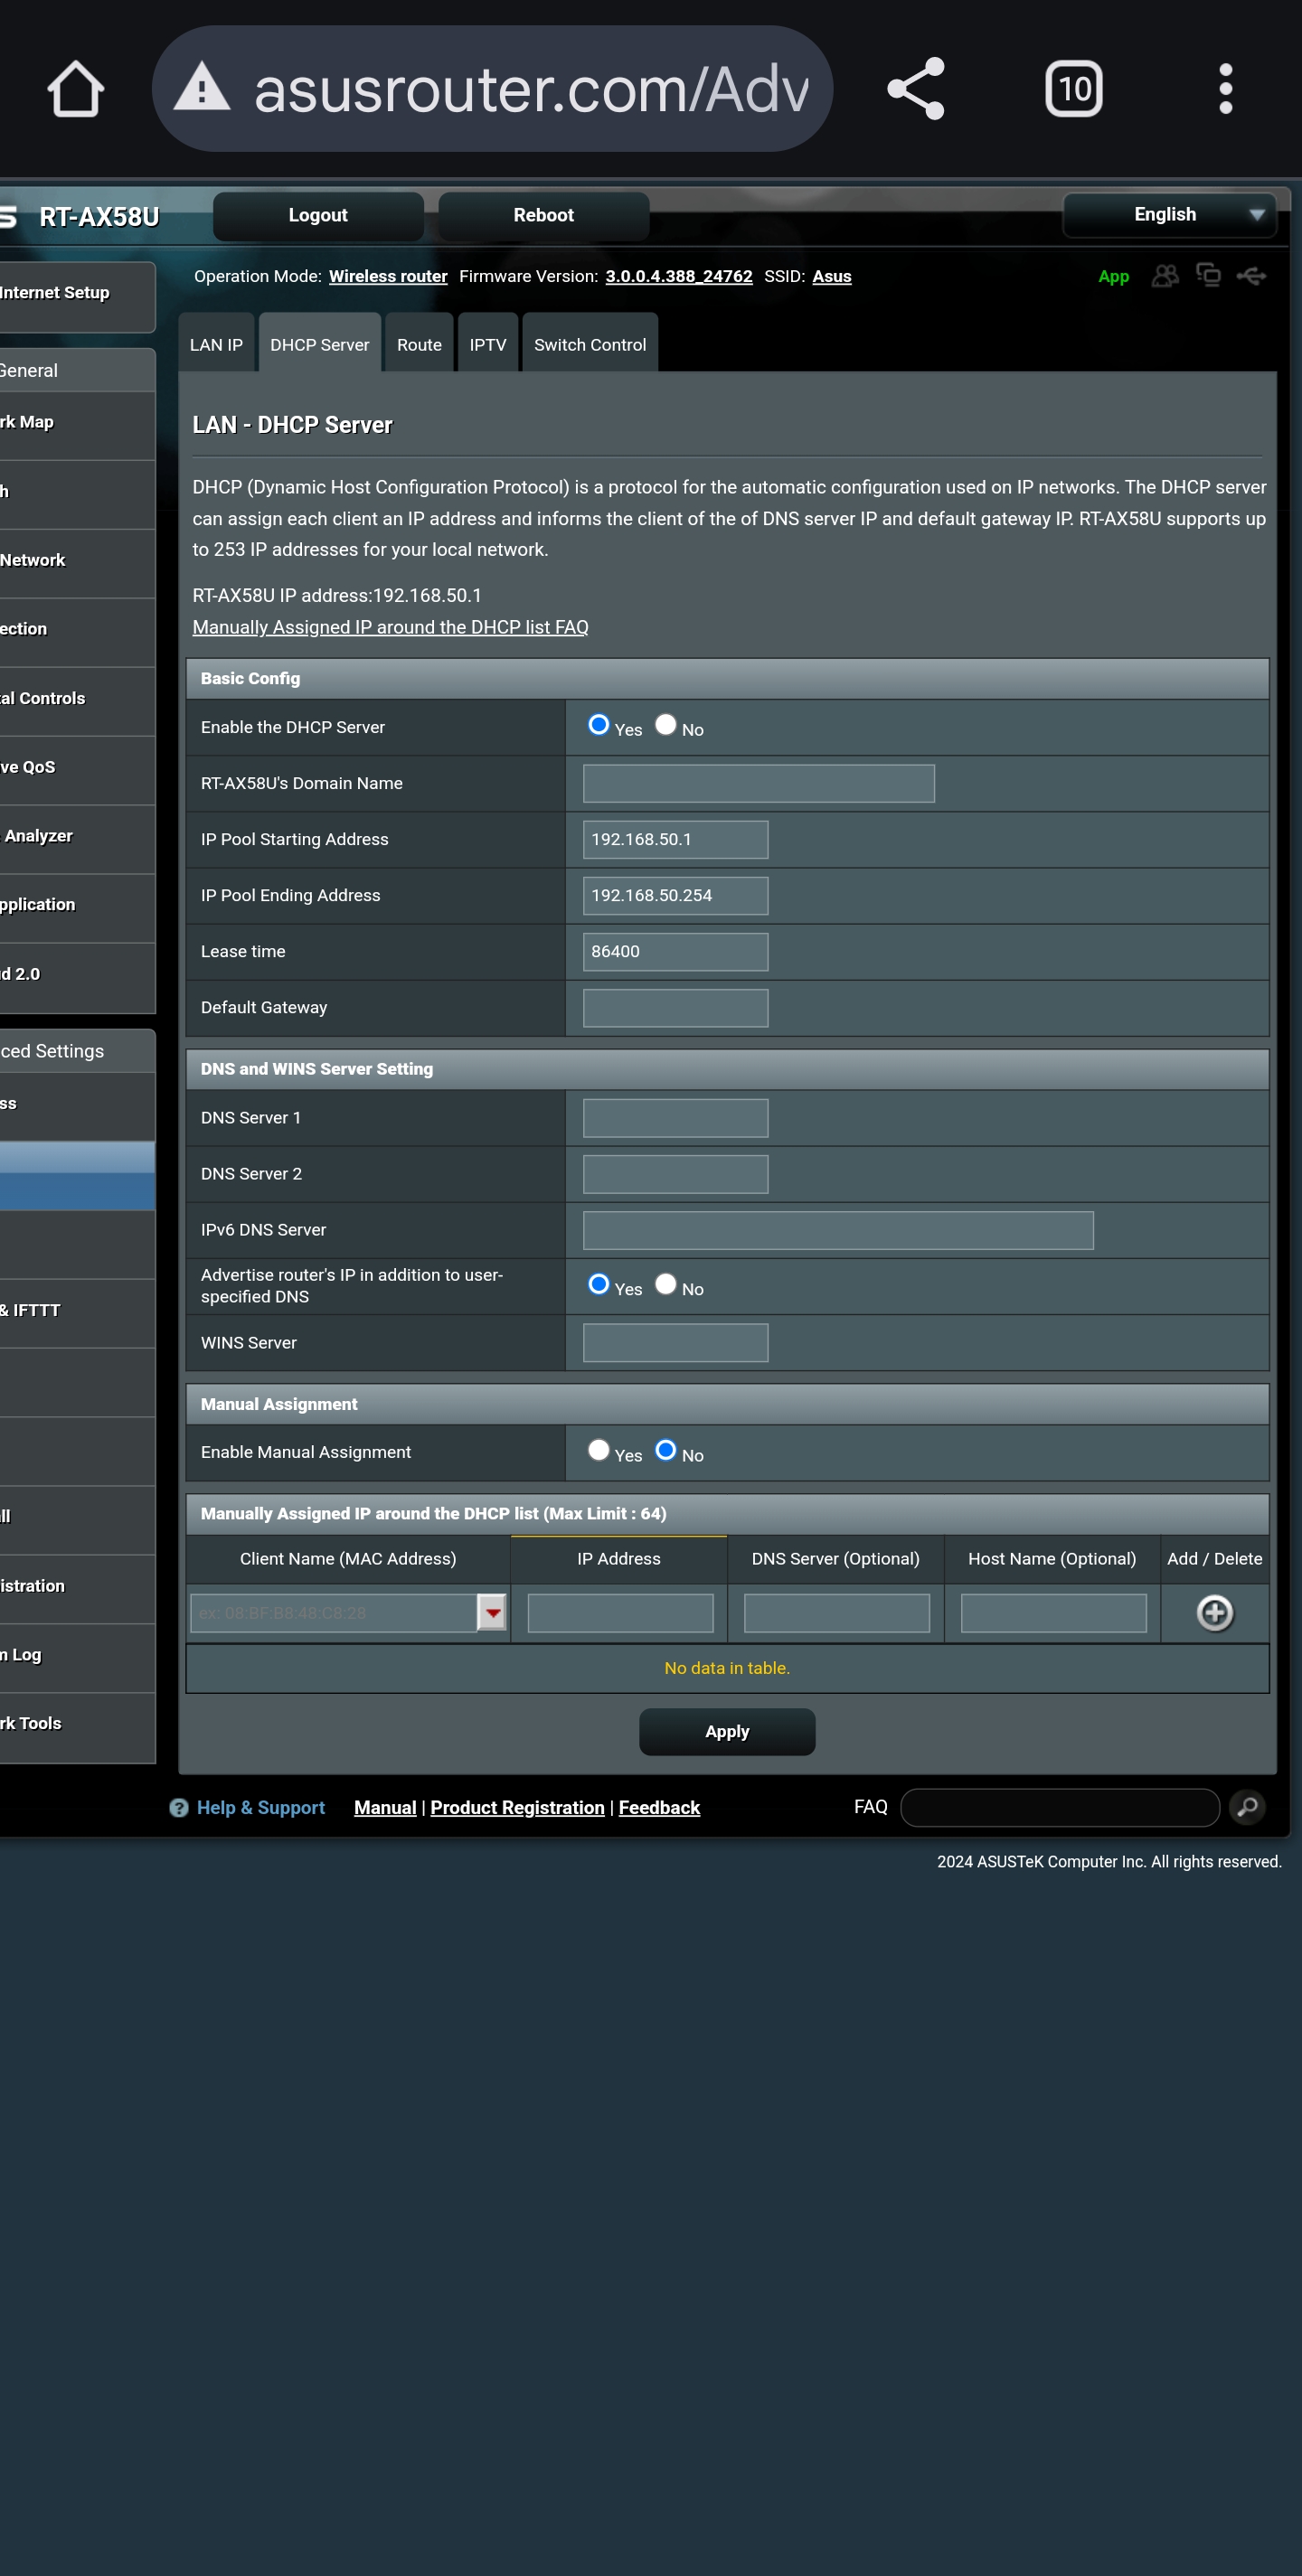Click the Host Name (Optional) field
The width and height of the screenshot is (1302, 2576).
[1053, 1612]
